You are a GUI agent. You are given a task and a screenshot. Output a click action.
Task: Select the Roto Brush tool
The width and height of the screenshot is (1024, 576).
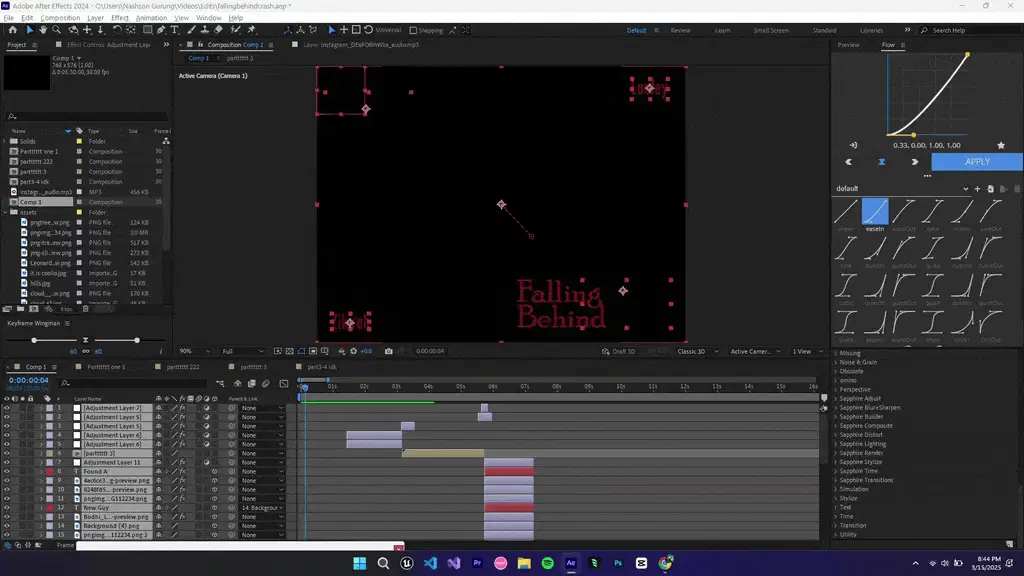coord(235,30)
